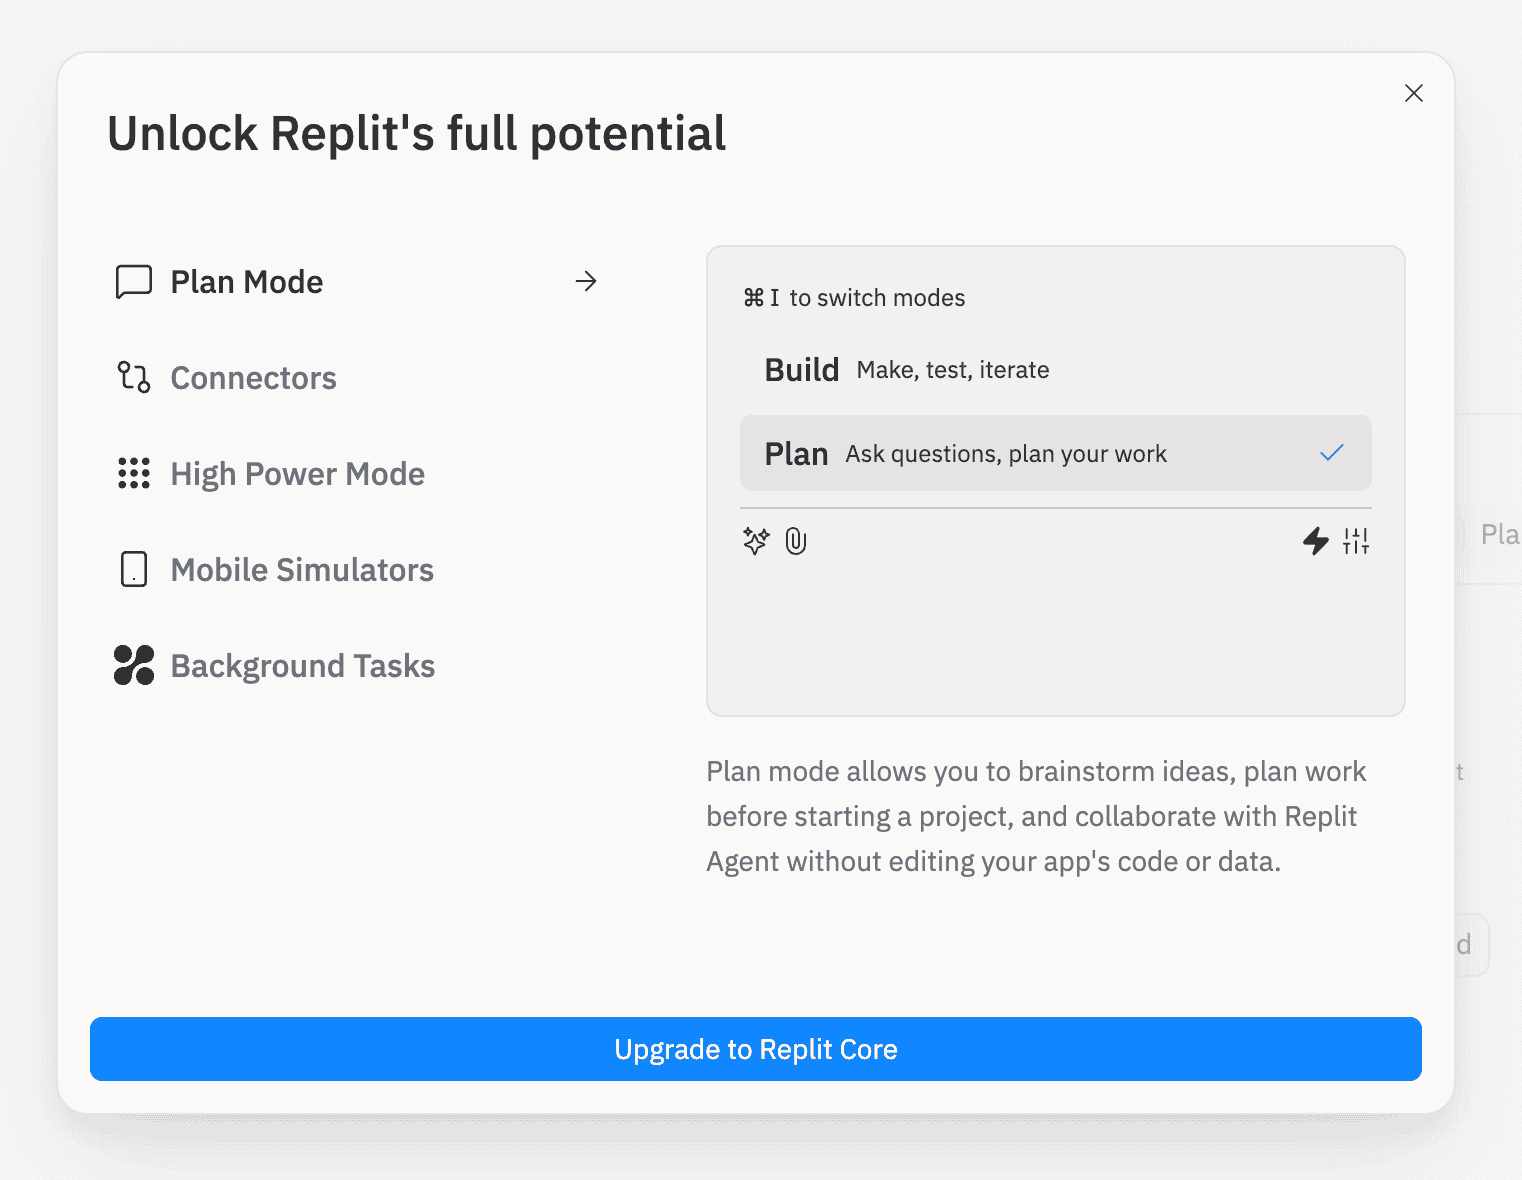The image size is (1522, 1180).
Task: Click the sparkles improve prompt icon
Action: [756, 541]
